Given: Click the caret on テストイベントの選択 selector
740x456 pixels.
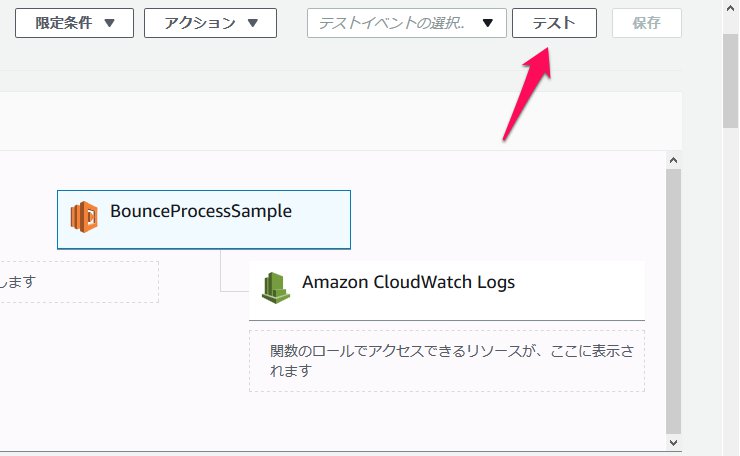Looking at the screenshot, I should [x=487, y=23].
